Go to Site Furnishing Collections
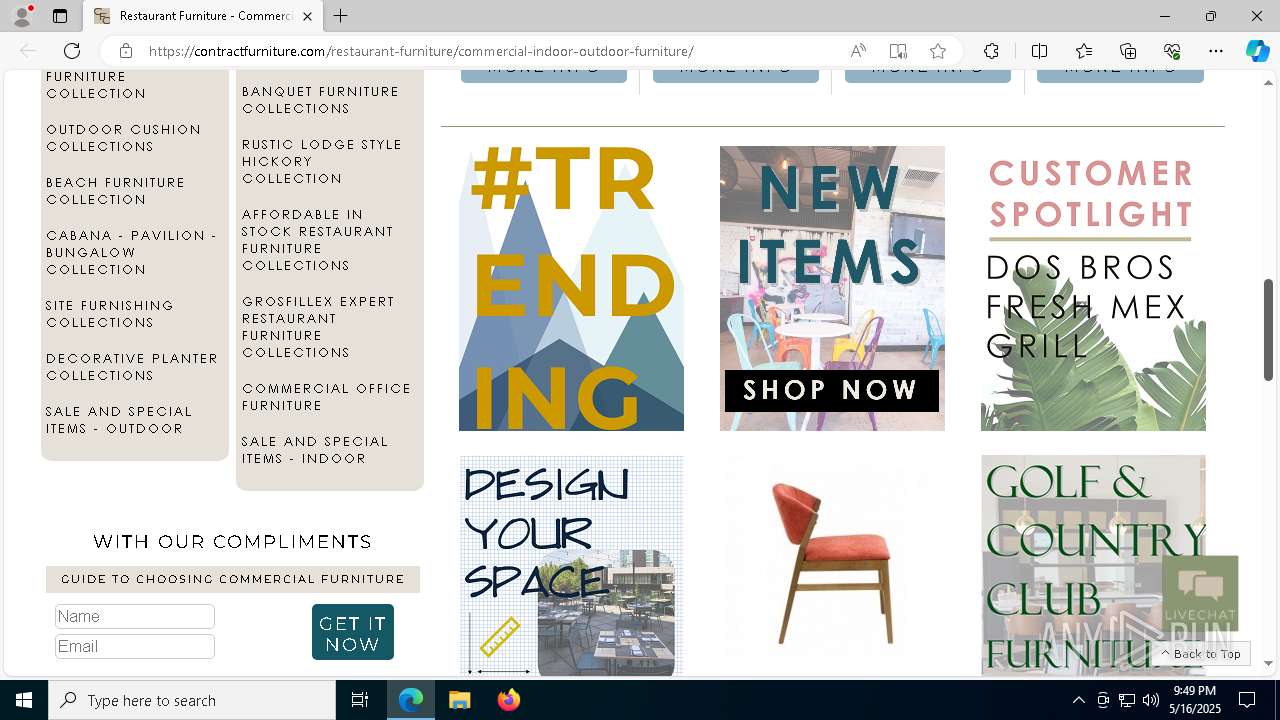The height and width of the screenshot is (720, 1280). 110,314
